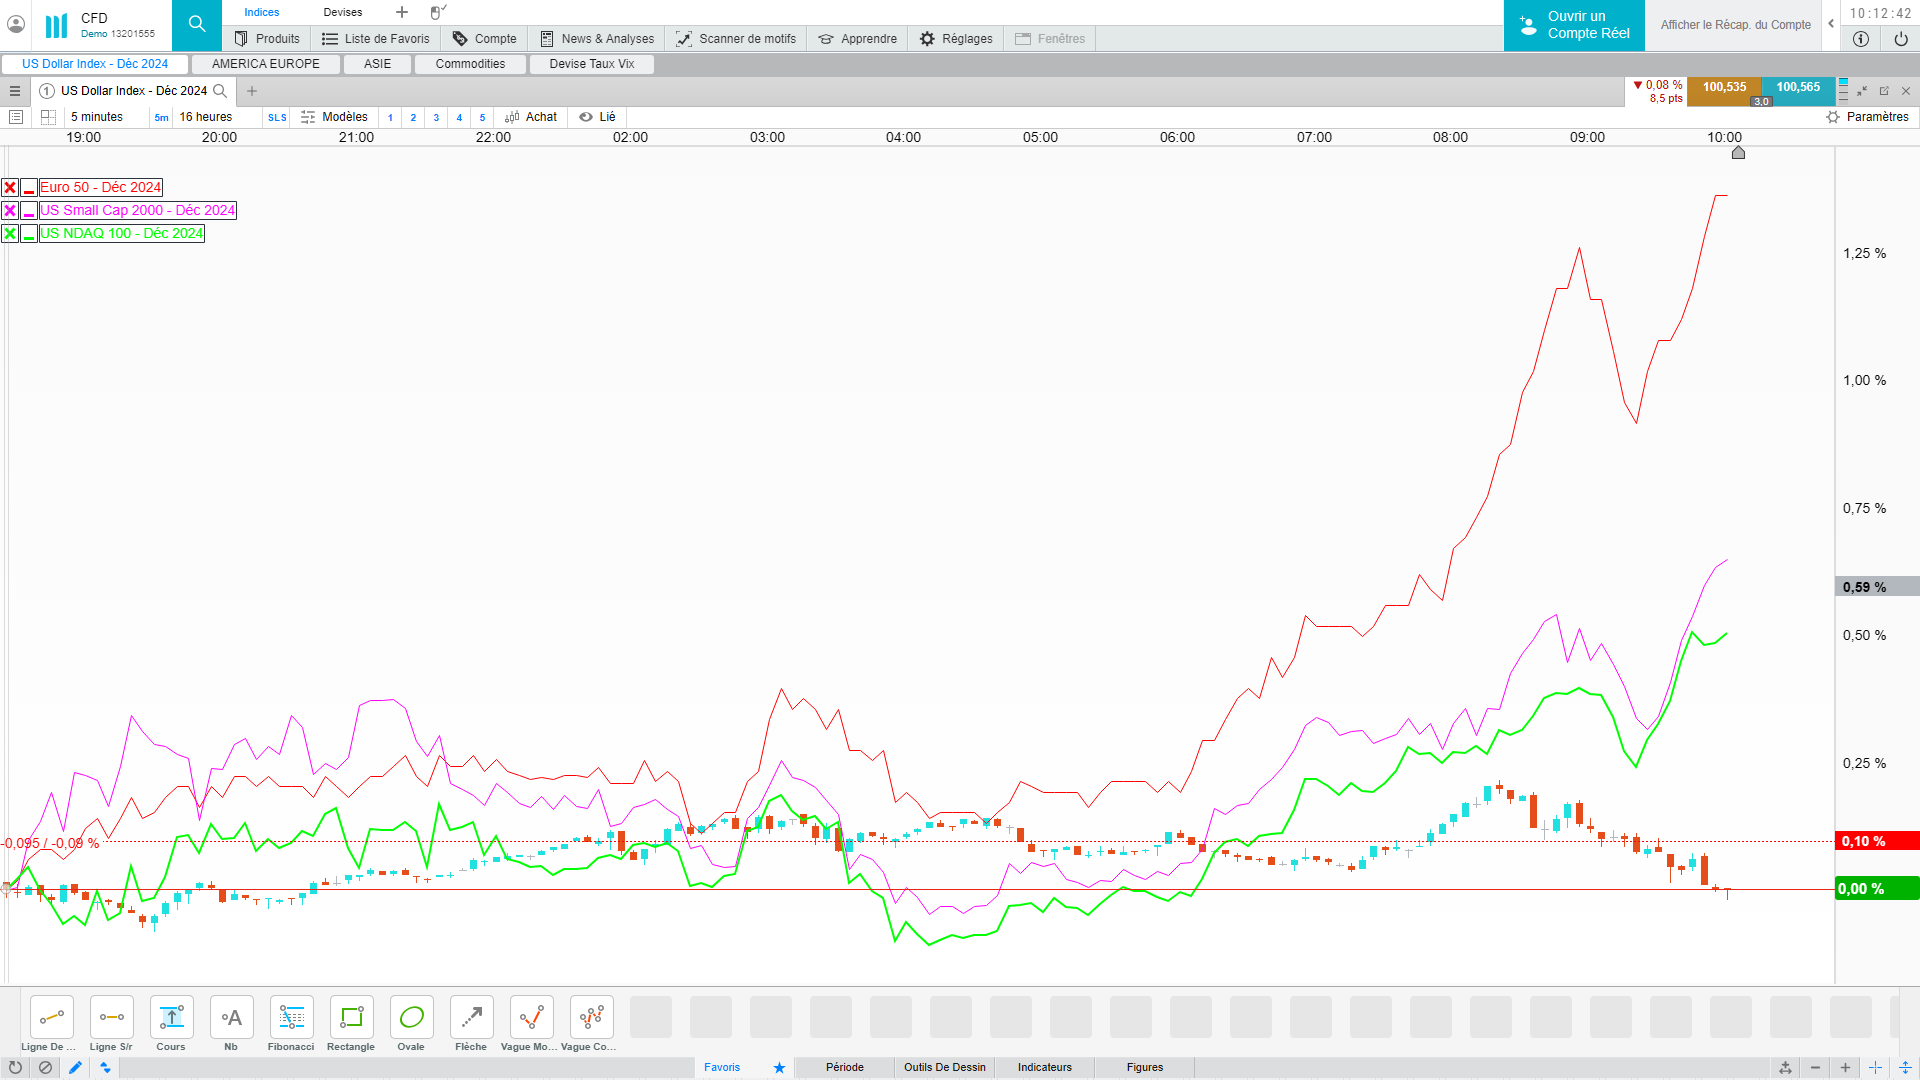Click the magenta US Small Cap line-style swatch
The image size is (1920, 1080).
pyautogui.click(x=29, y=211)
